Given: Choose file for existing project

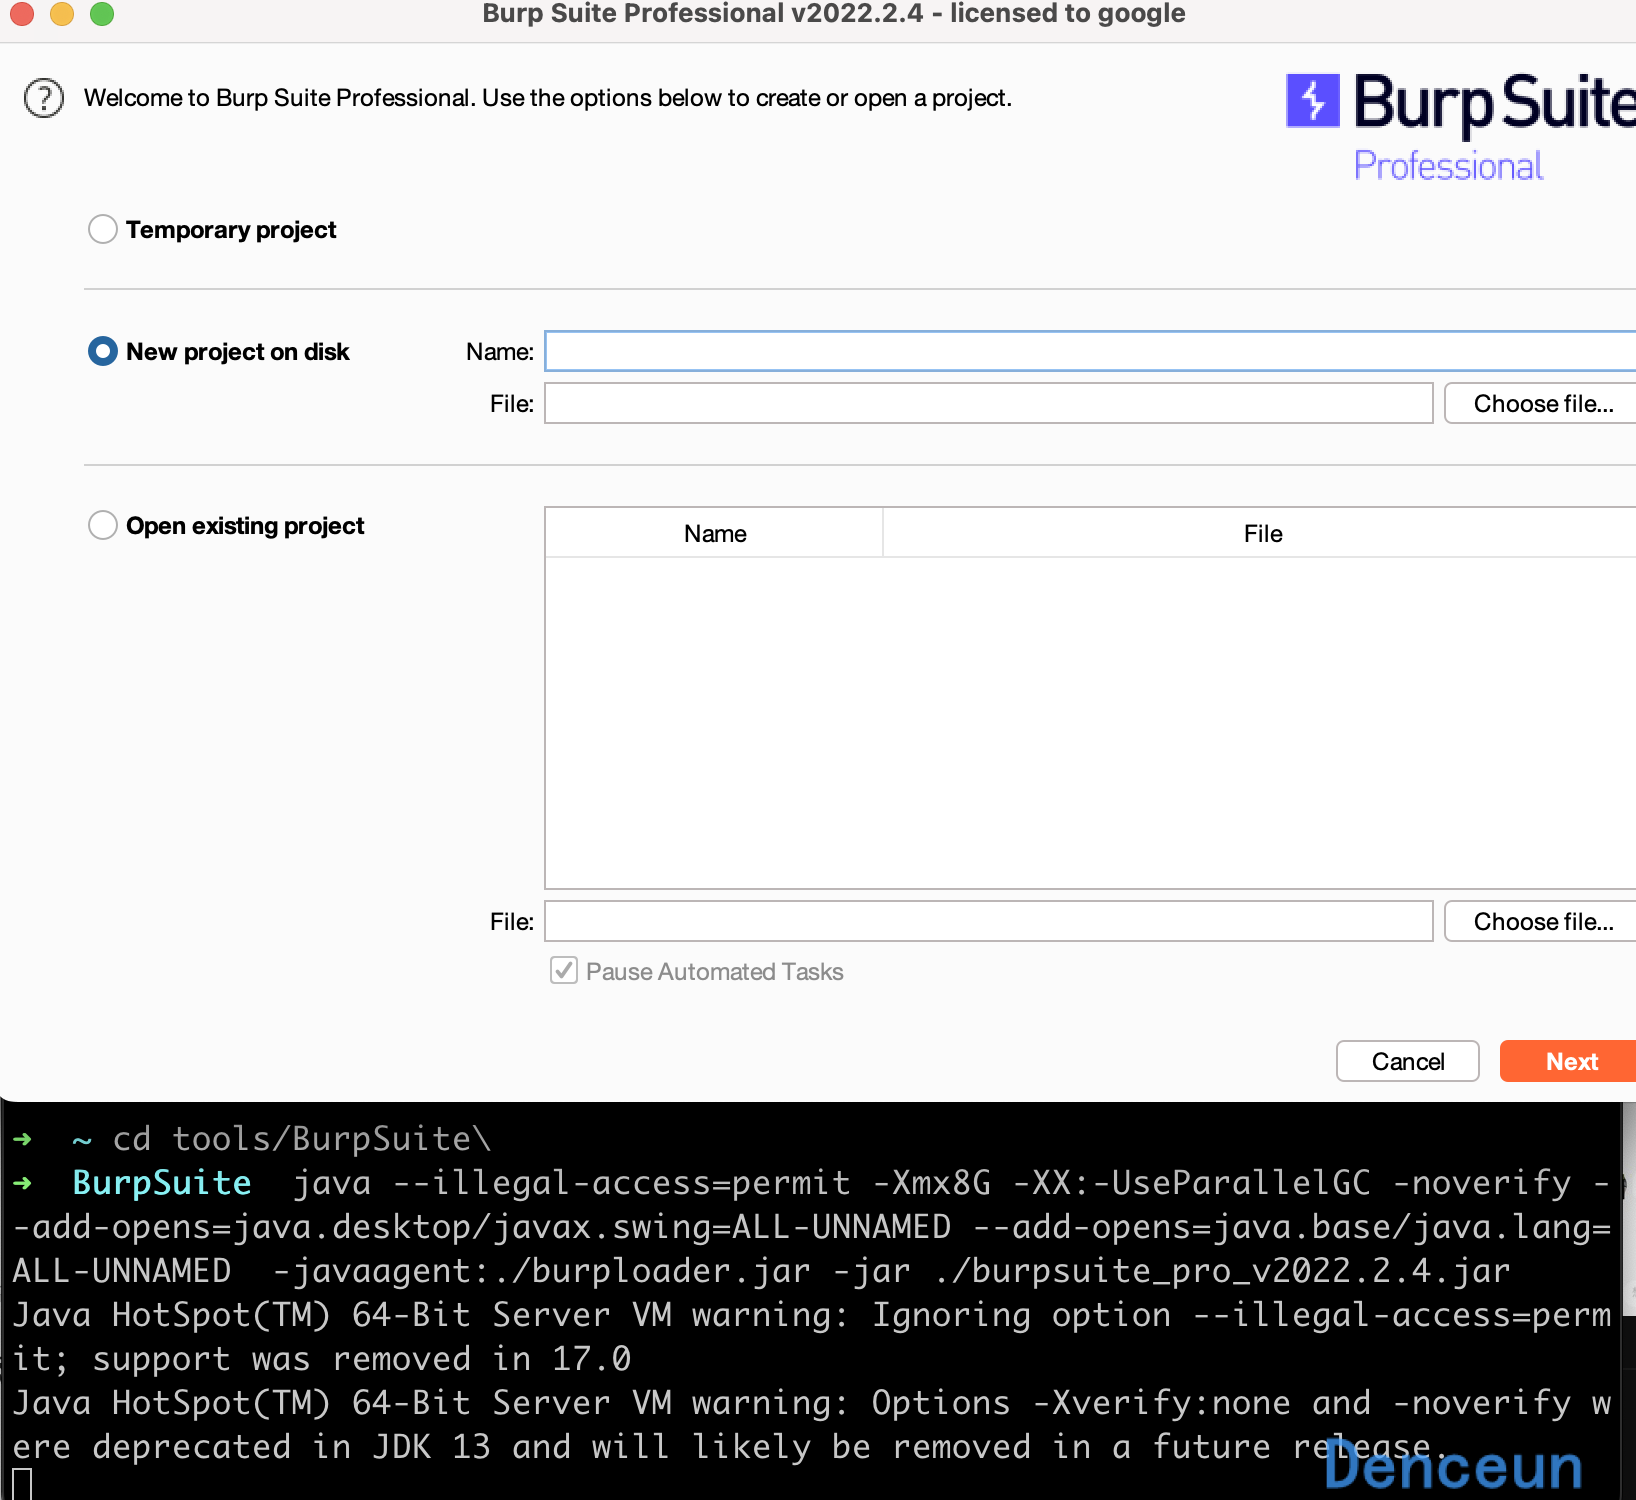Looking at the screenshot, I should tap(1541, 921).
